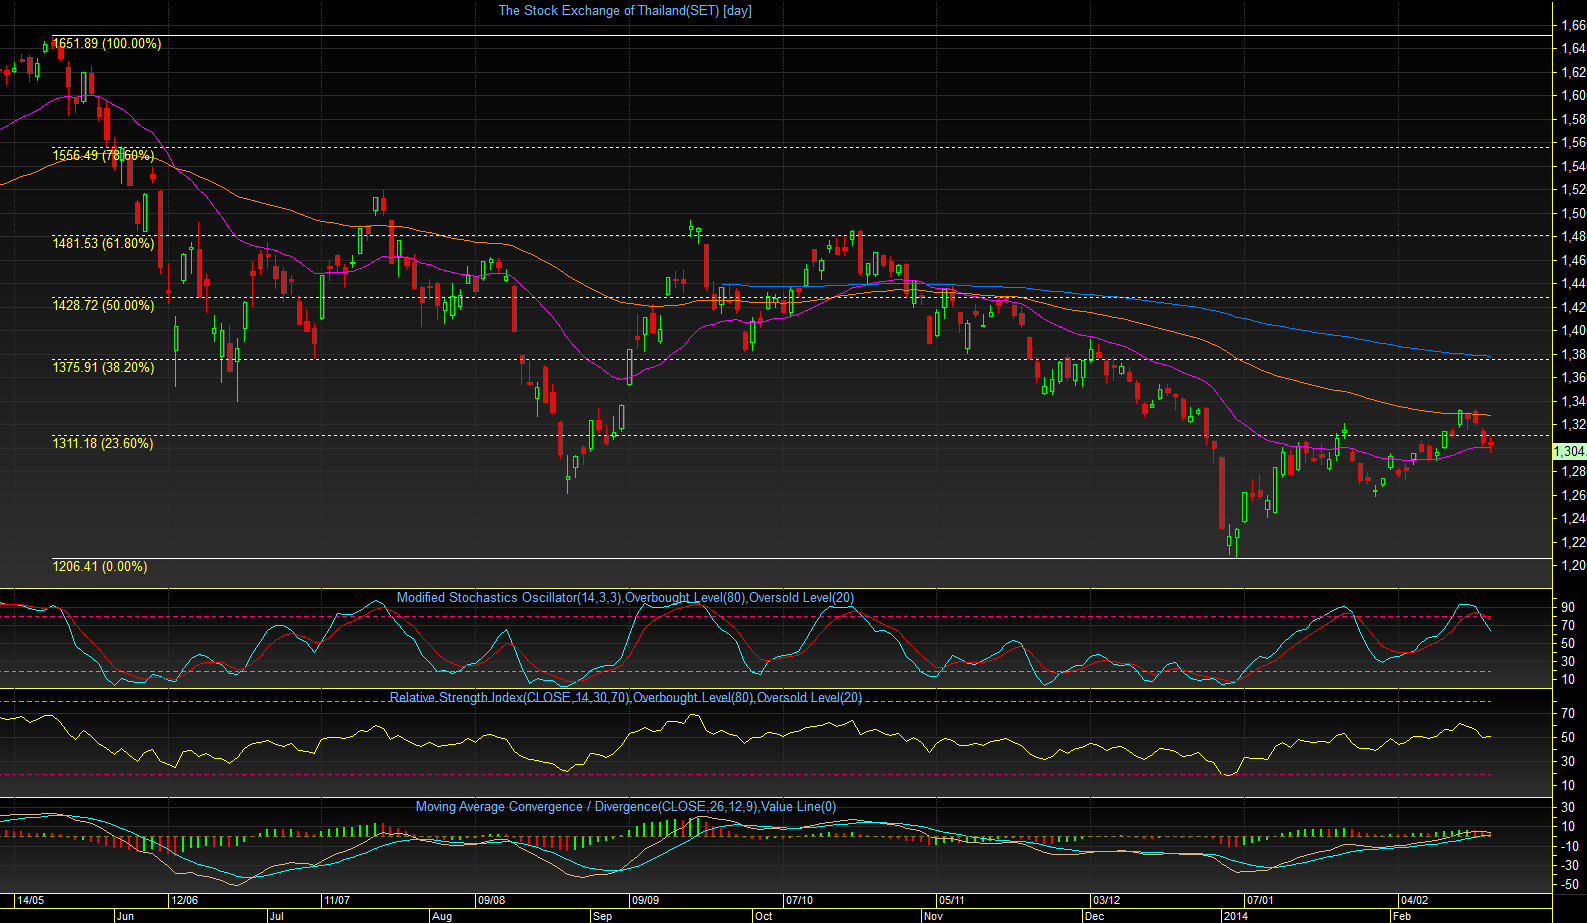Image resolution: width=1587 pixels, height=923 pixels.
Task: Click the "Dec" month label
Action: point(1094,916)
